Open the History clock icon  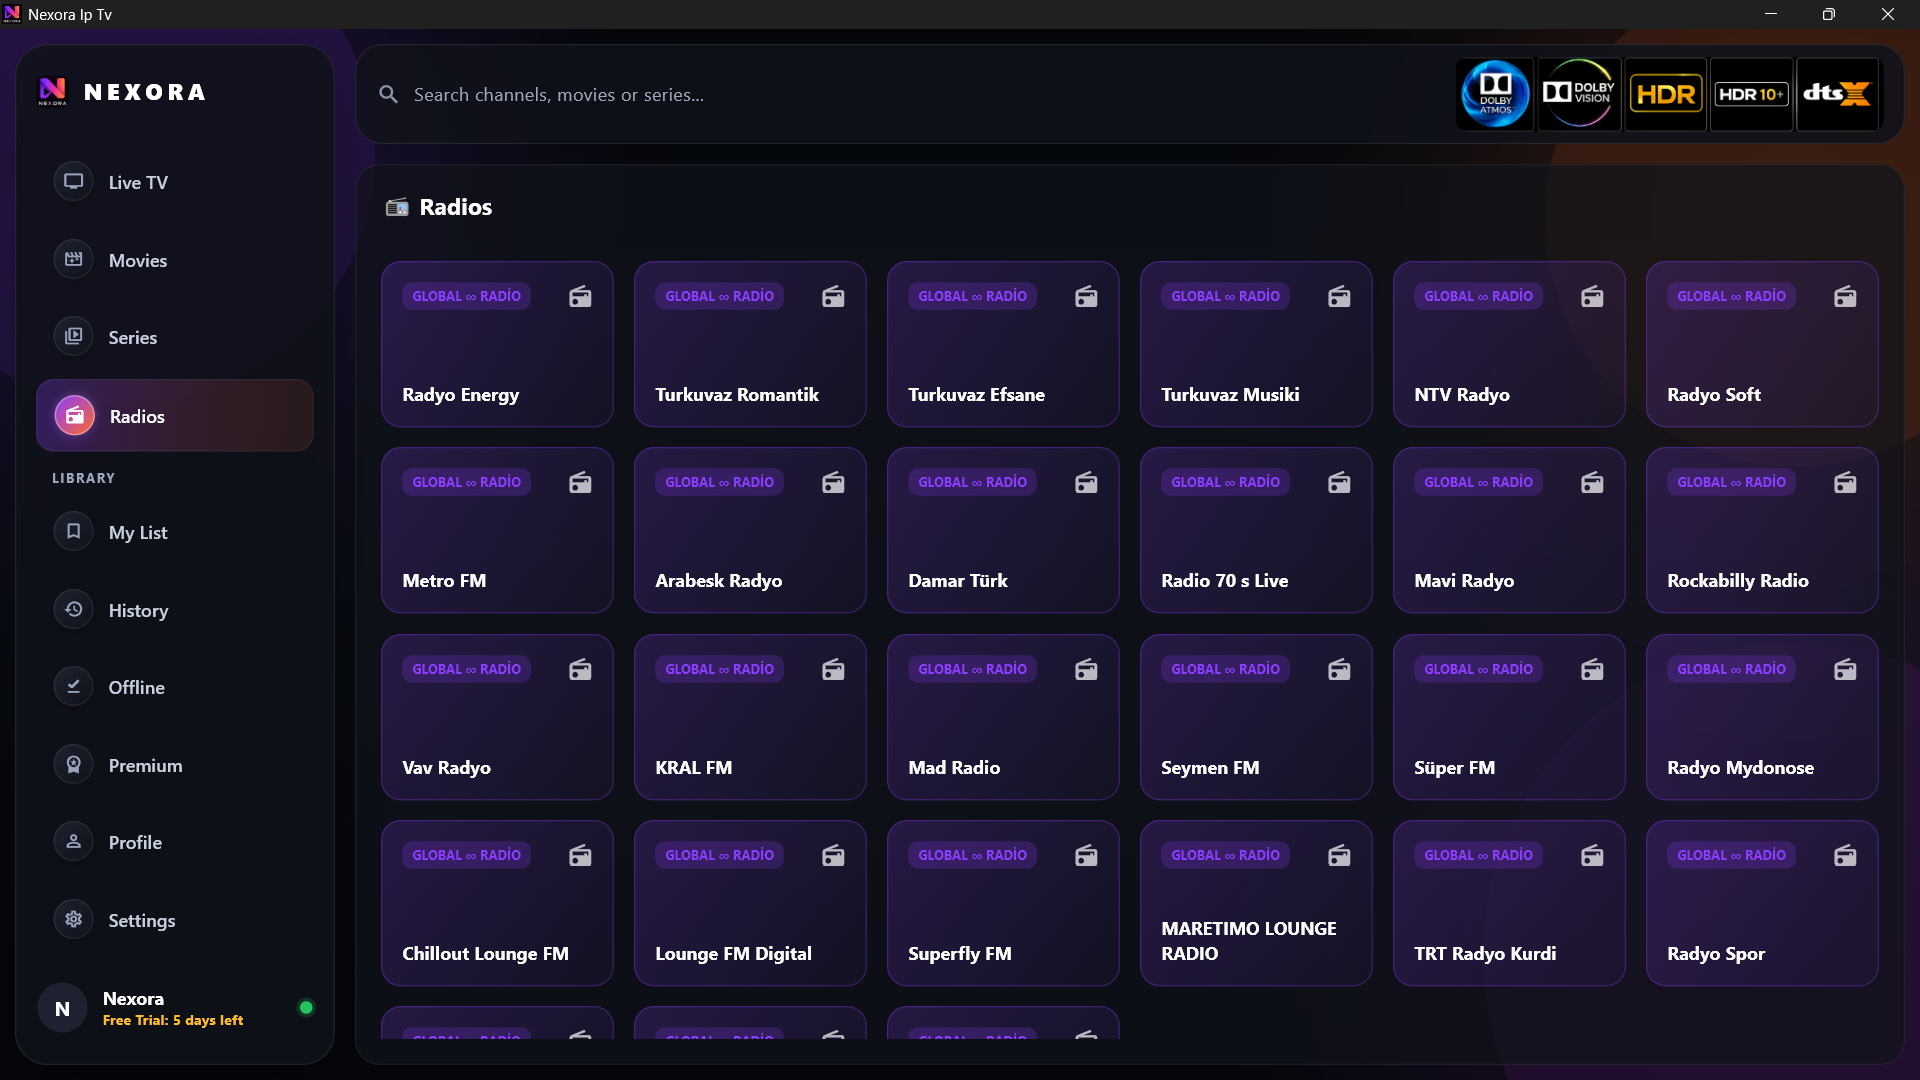[x=73, y=610]
